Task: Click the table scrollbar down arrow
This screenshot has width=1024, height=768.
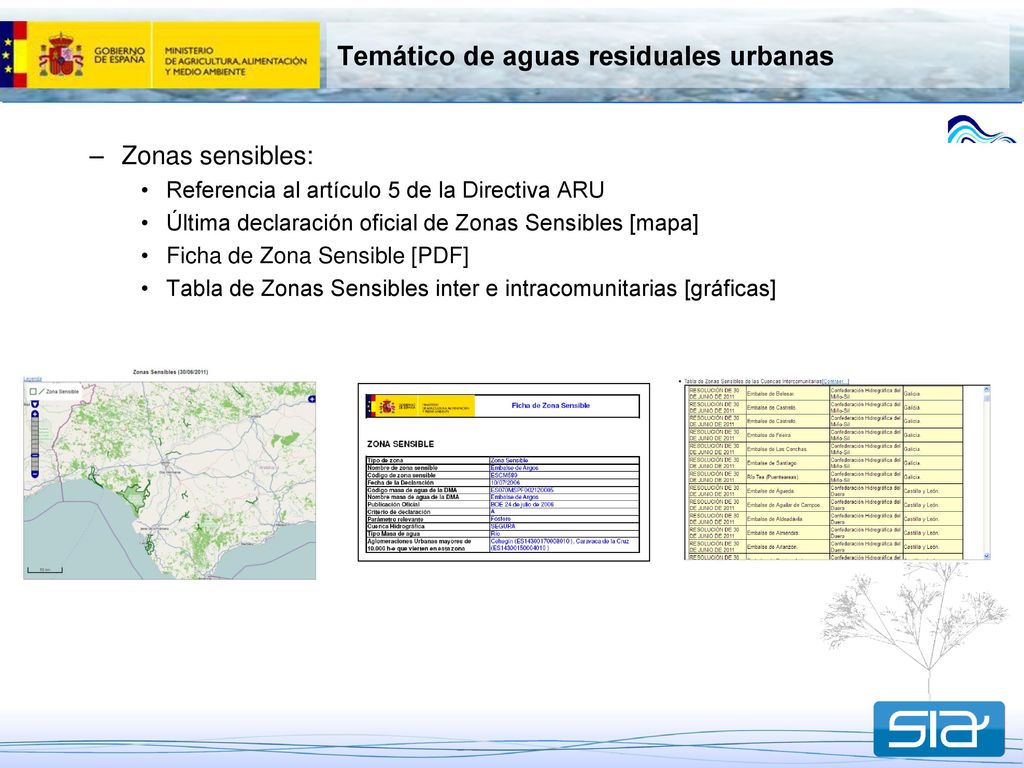Action: click(x=987, y=556)
